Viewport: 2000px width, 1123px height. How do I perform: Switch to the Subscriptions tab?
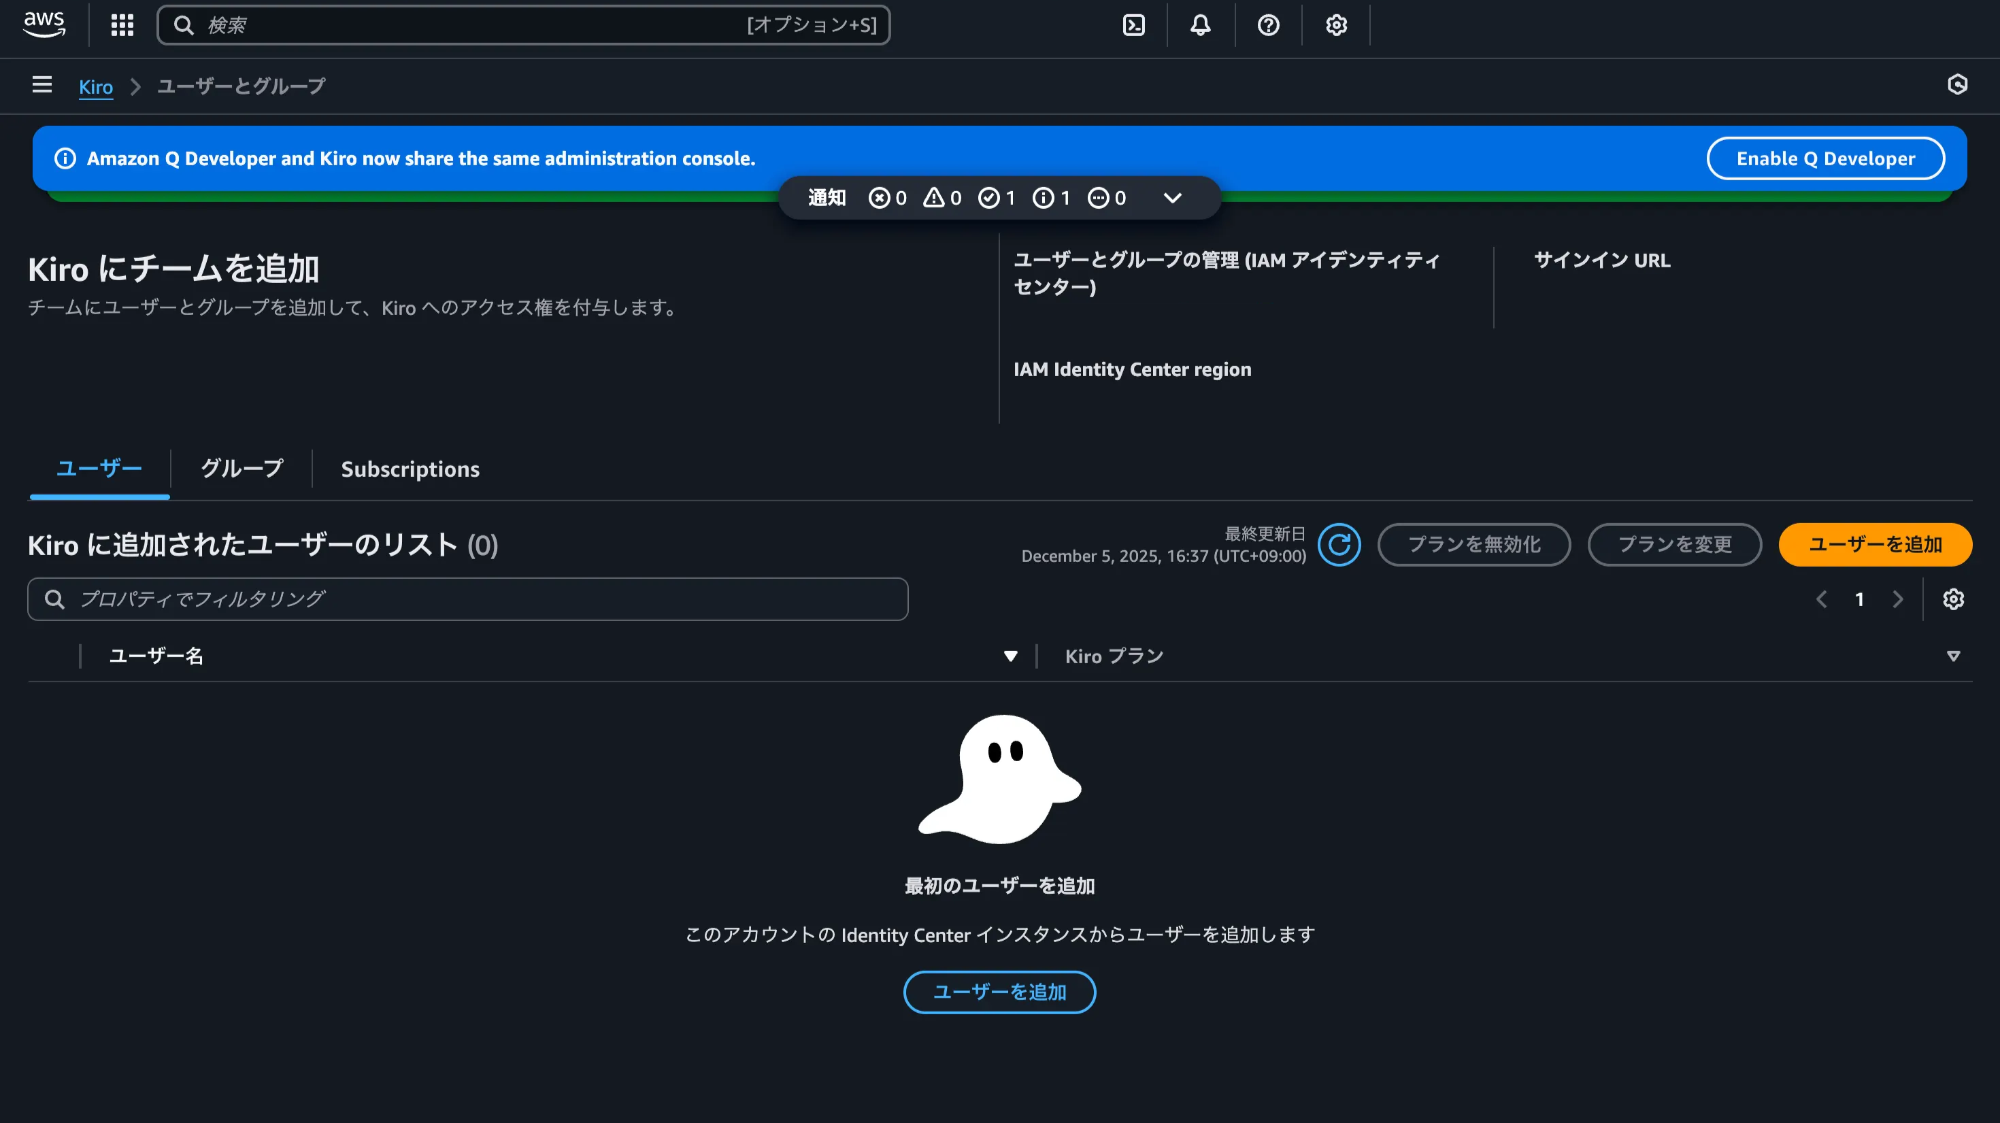[410, 469]
